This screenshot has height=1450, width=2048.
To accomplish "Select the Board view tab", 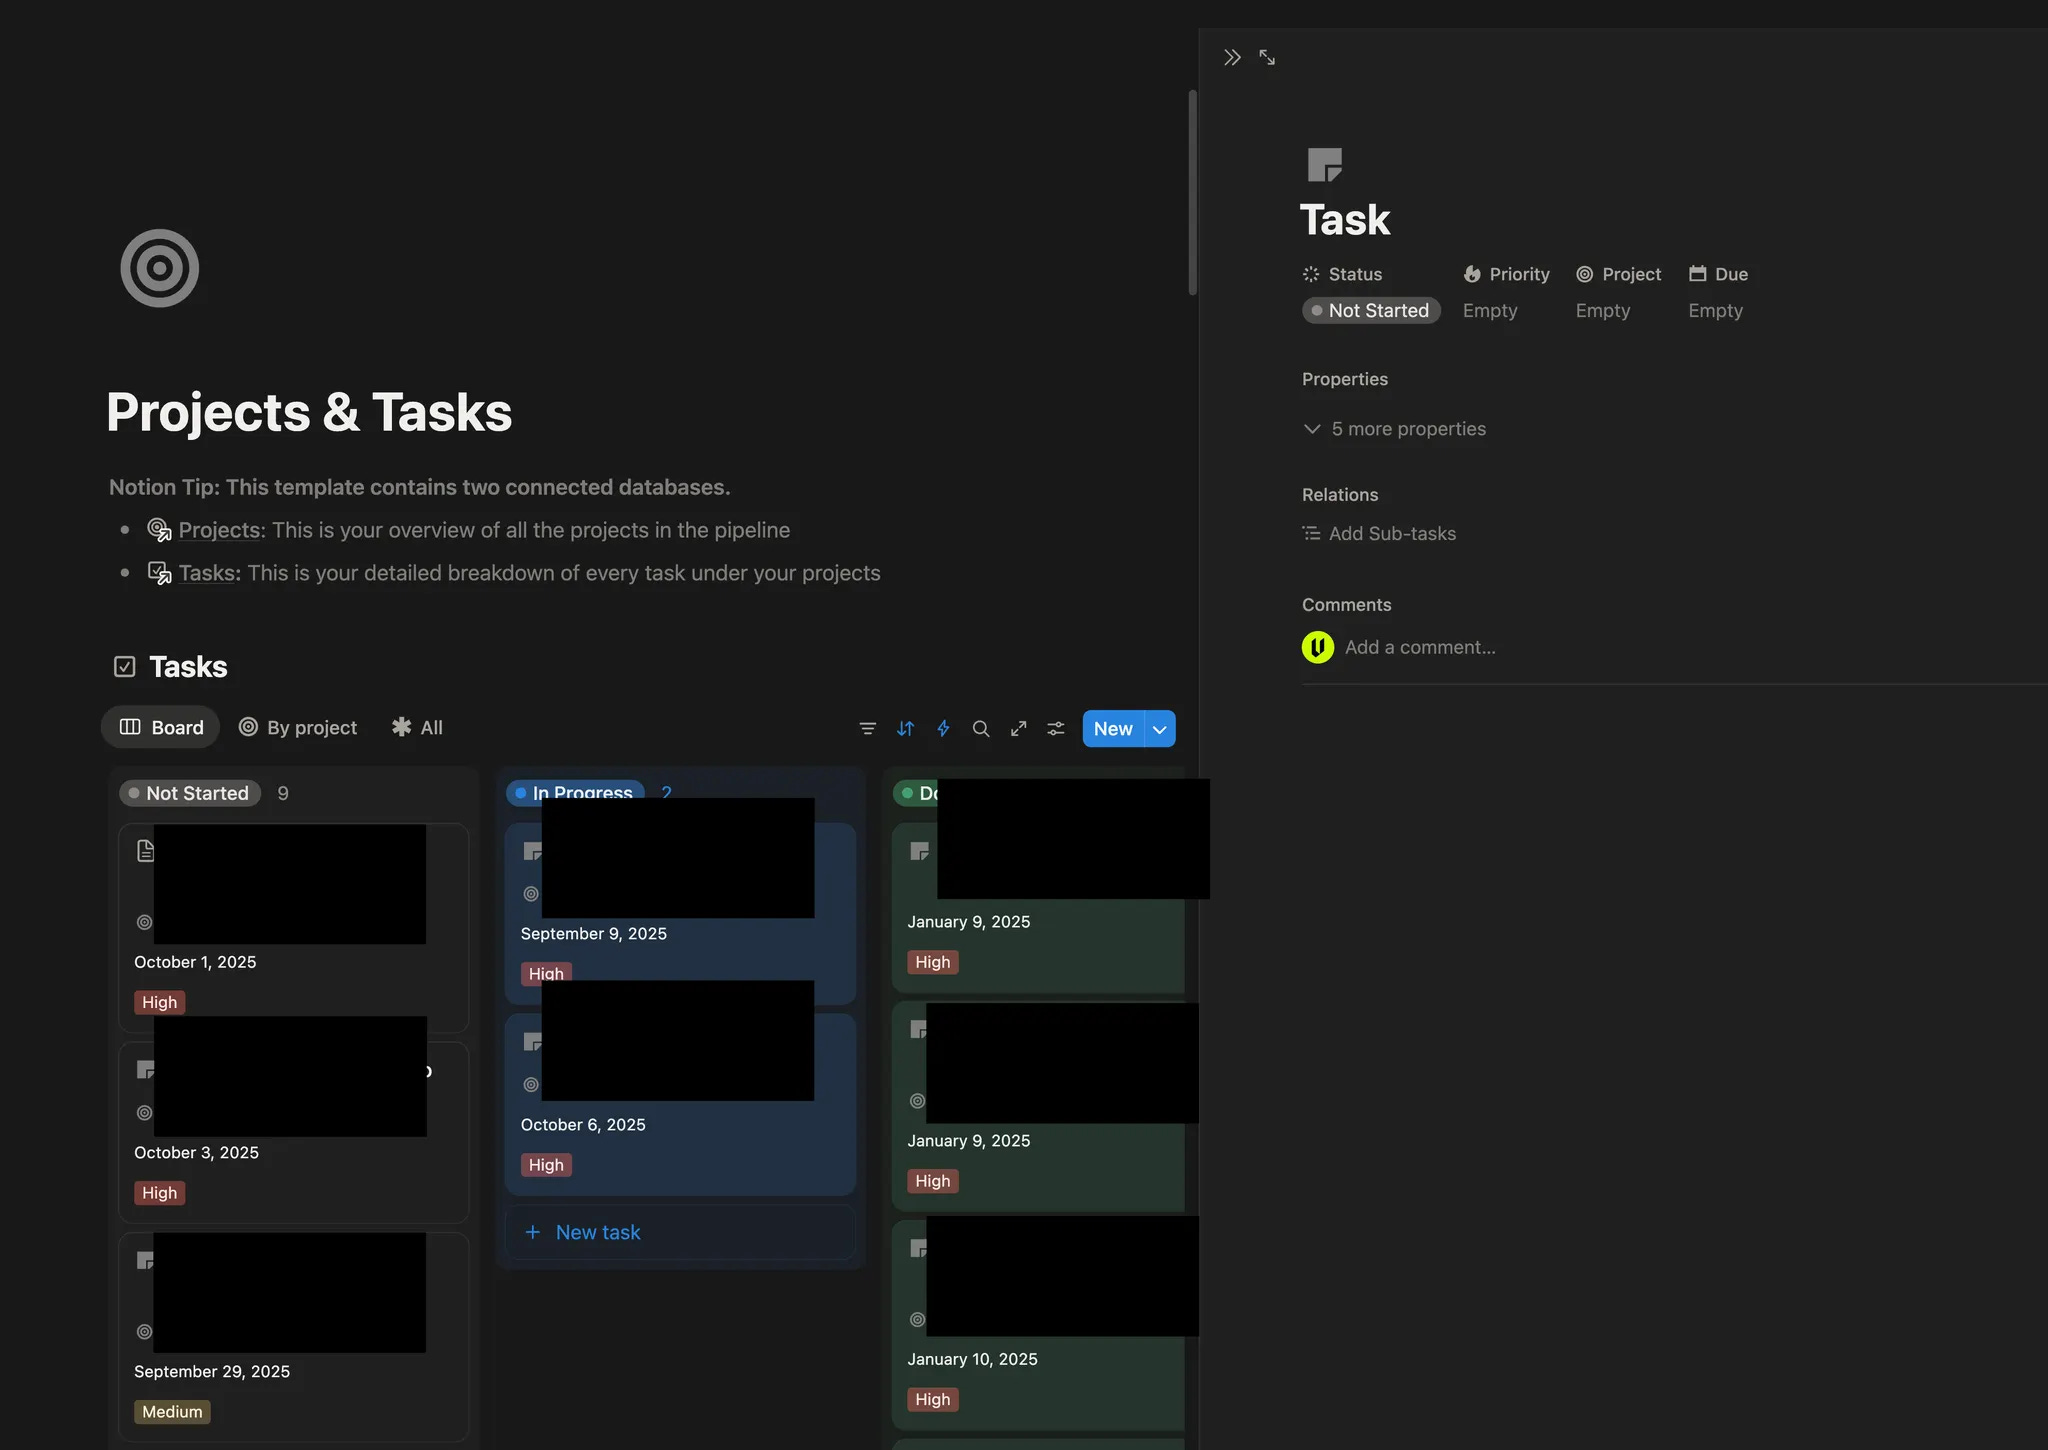I will coord(161,728).
